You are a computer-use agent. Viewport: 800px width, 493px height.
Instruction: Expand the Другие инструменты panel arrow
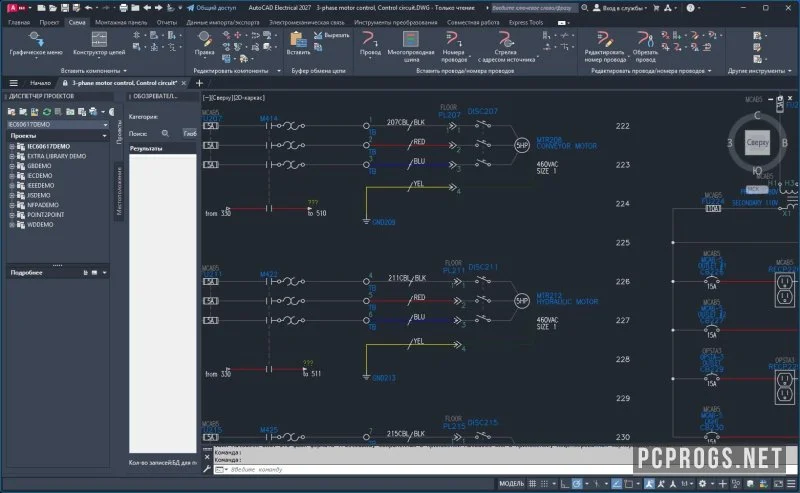(790, 71)
